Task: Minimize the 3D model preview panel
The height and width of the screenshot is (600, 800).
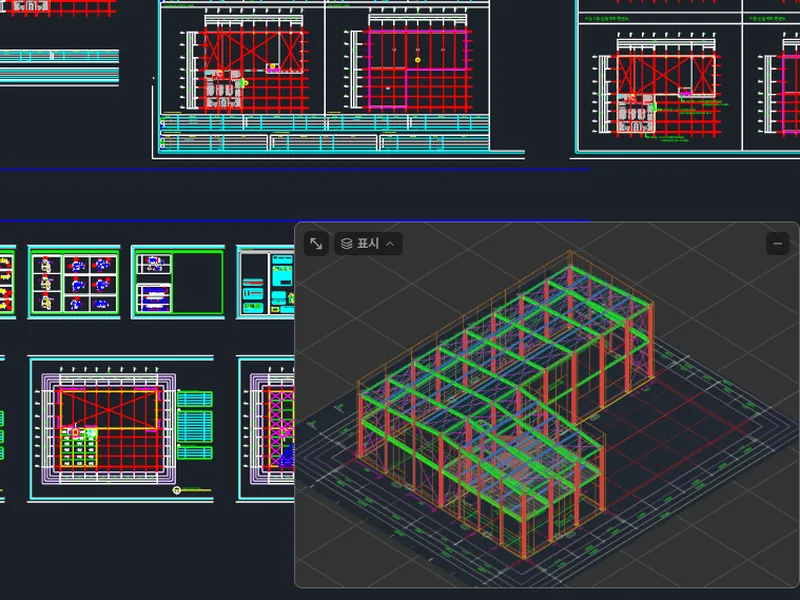Action: [778, 244]
